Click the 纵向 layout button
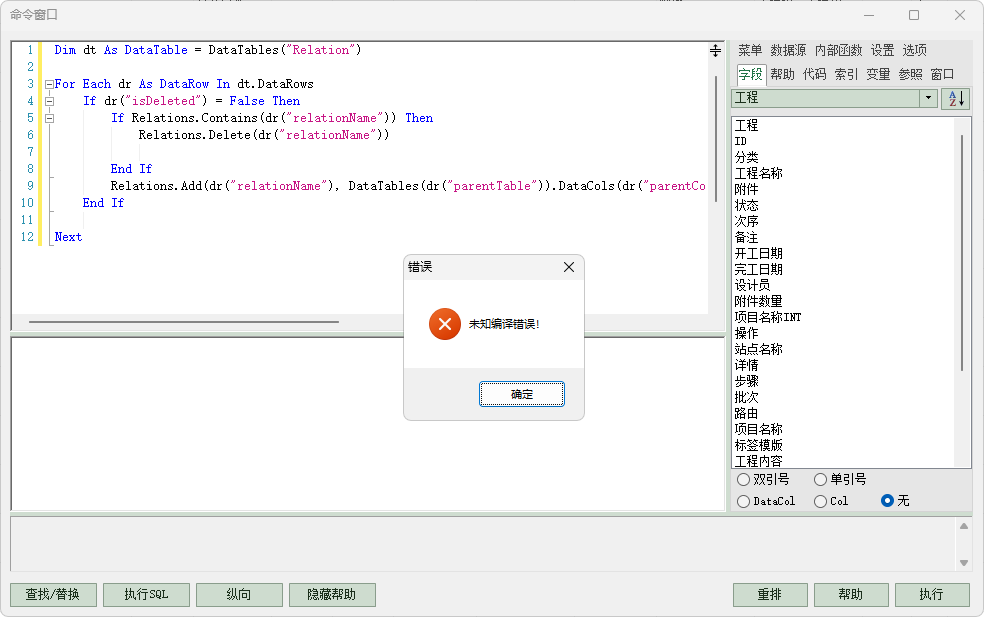Viewport: 984px width, 617px height. 239,594
